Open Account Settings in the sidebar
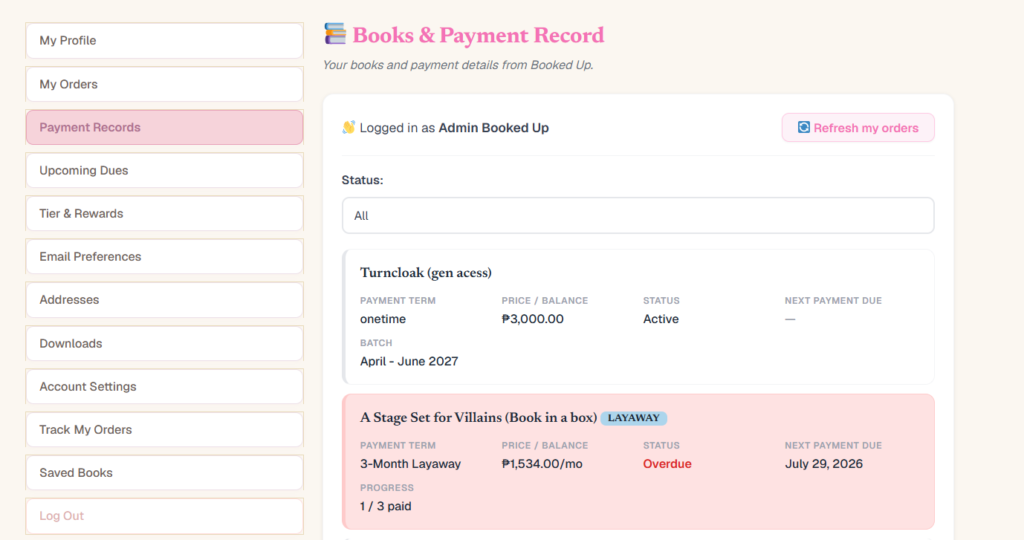1024x540 pixels. coord(165,387)
